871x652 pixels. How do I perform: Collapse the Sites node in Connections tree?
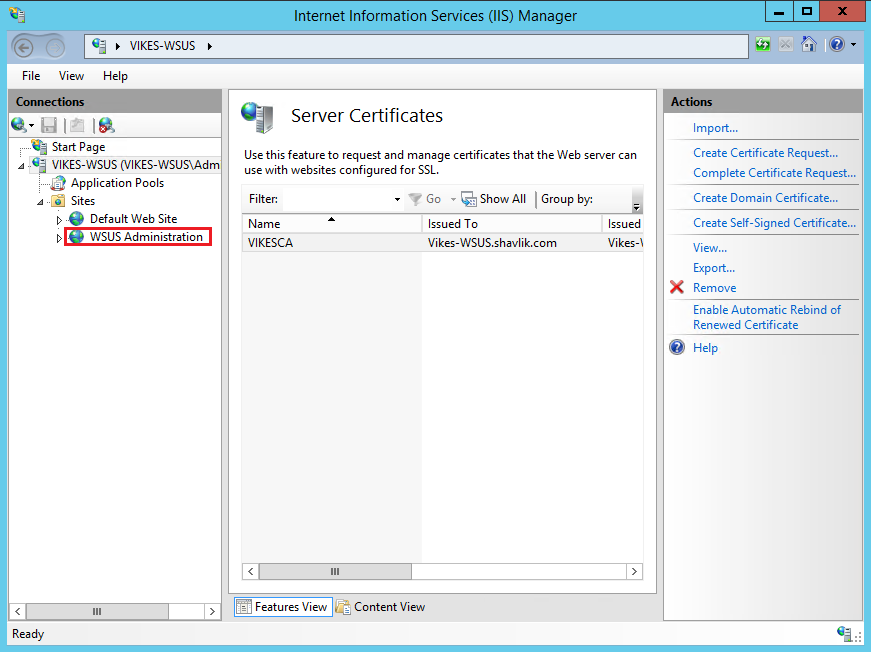(x=41, y=200)
